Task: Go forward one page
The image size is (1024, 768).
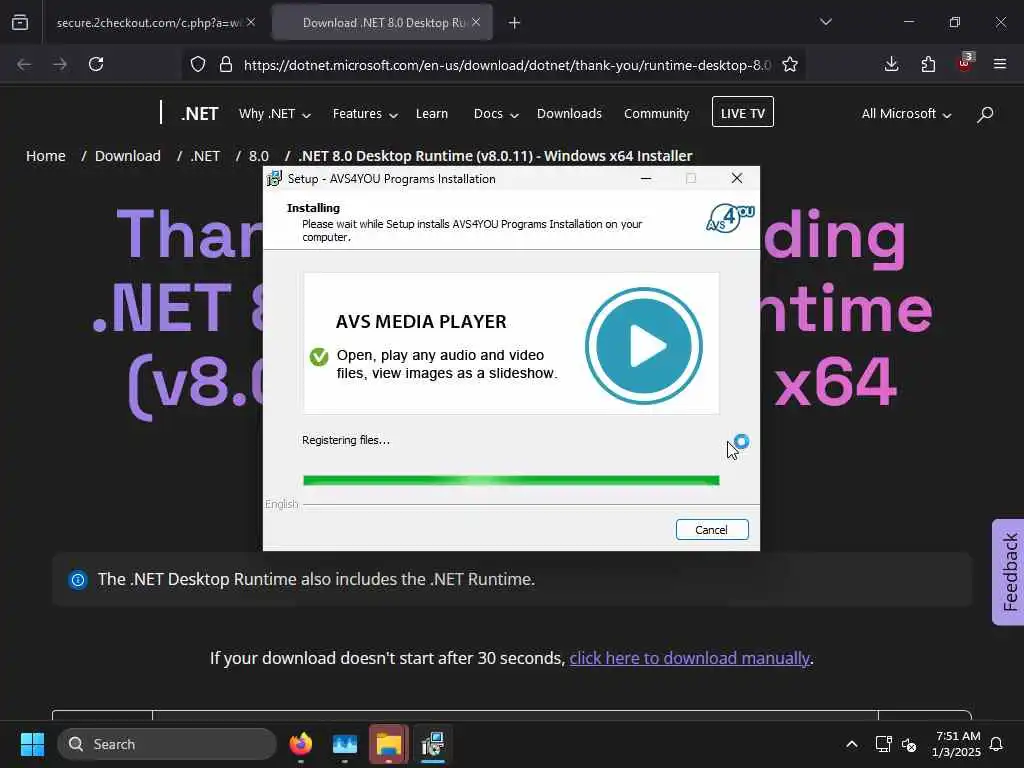Action: point(60,65)
